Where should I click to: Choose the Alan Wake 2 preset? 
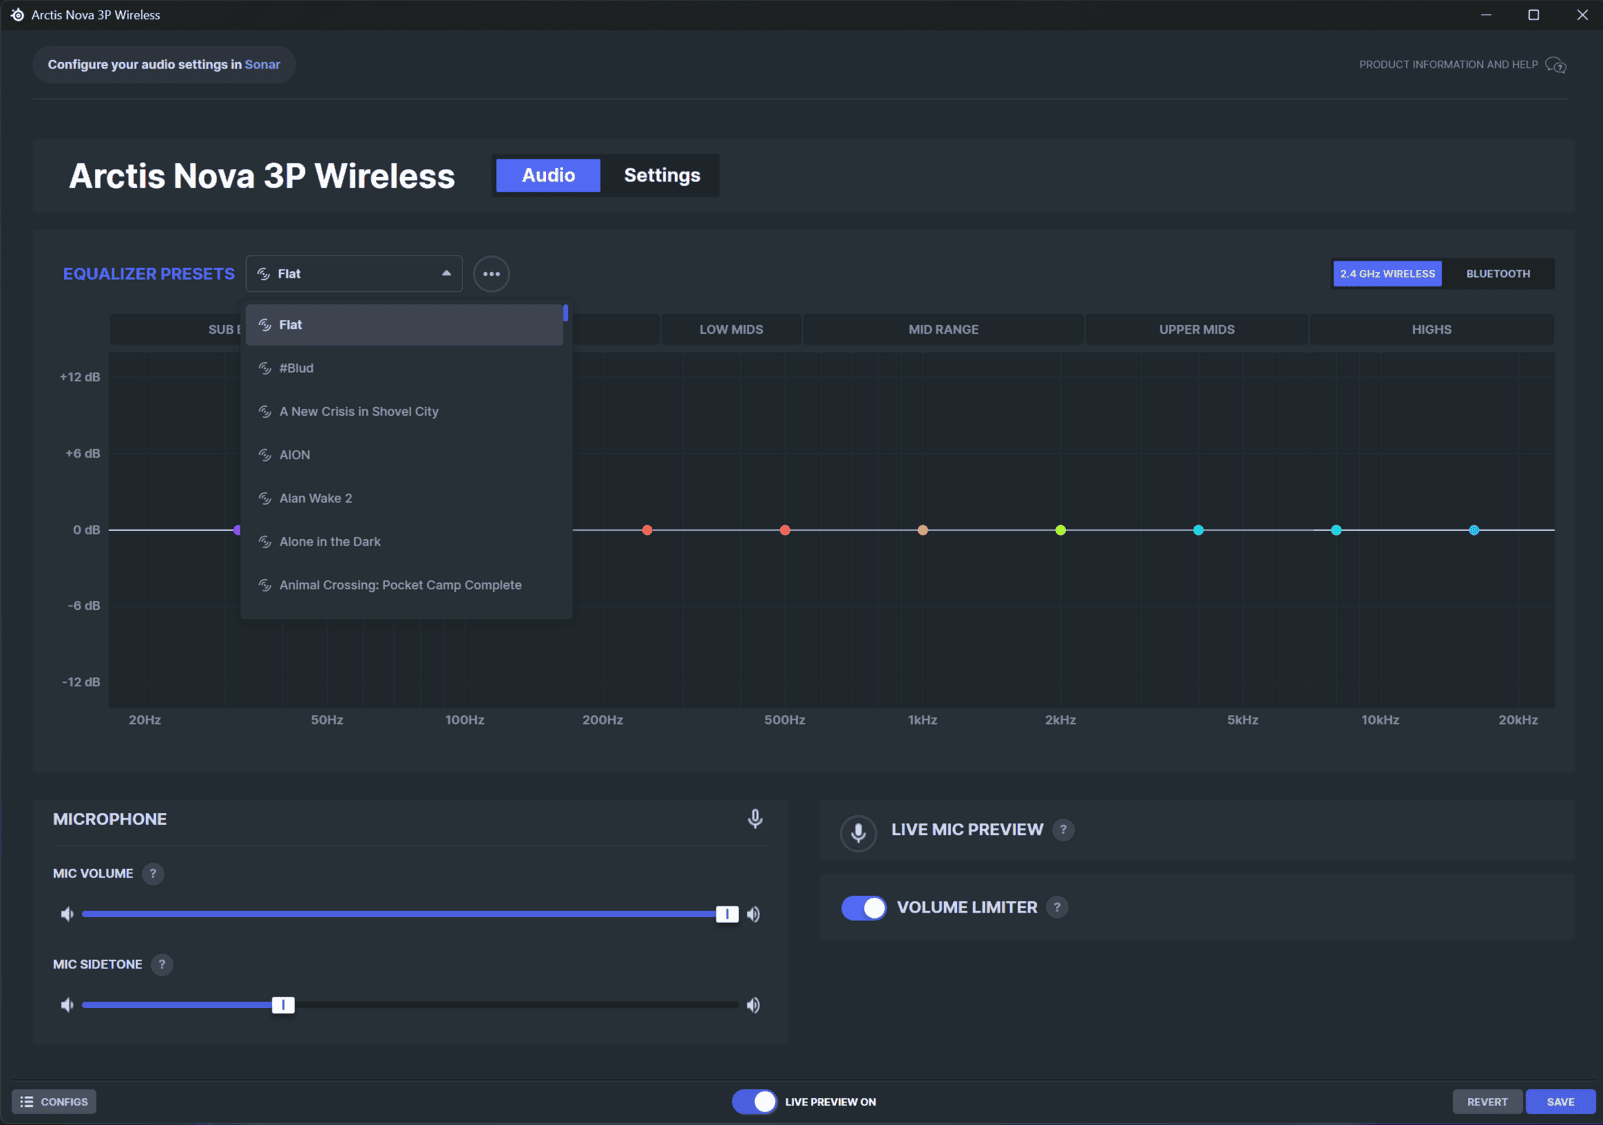[404, 498]
